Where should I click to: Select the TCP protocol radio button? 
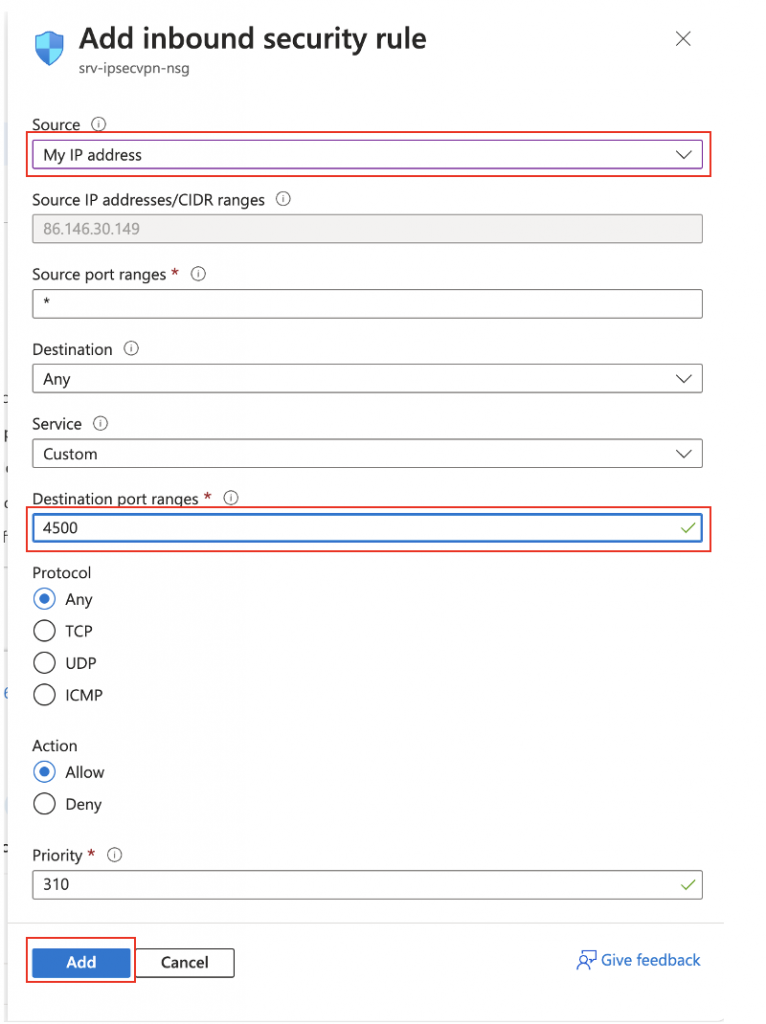pyautogui.click(x=44, y=631)
